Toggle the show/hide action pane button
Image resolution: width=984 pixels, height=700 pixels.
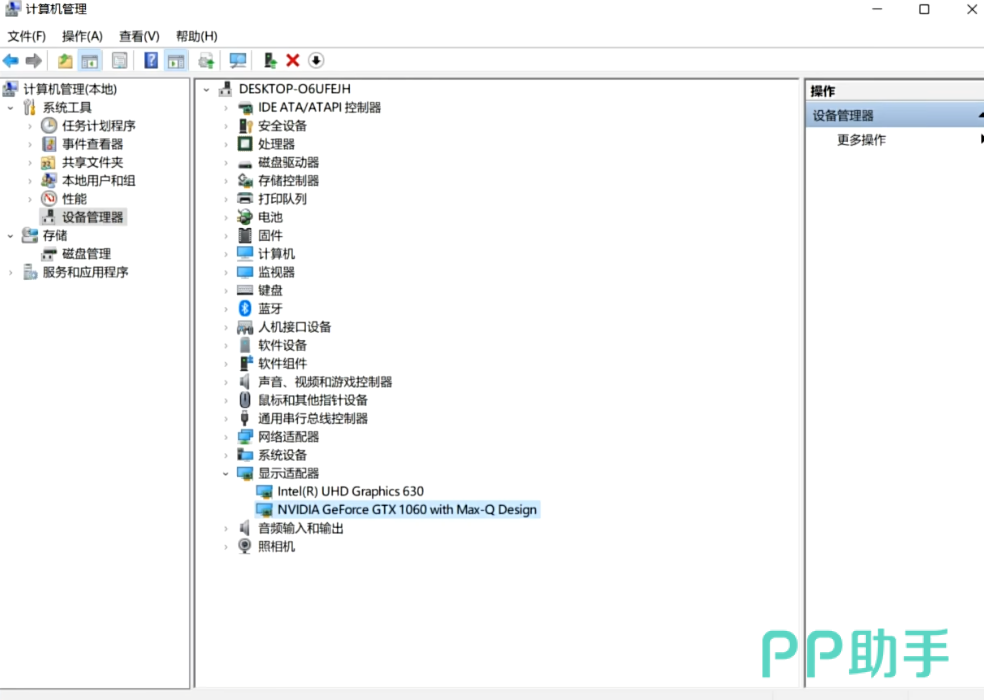coord(176,61)
